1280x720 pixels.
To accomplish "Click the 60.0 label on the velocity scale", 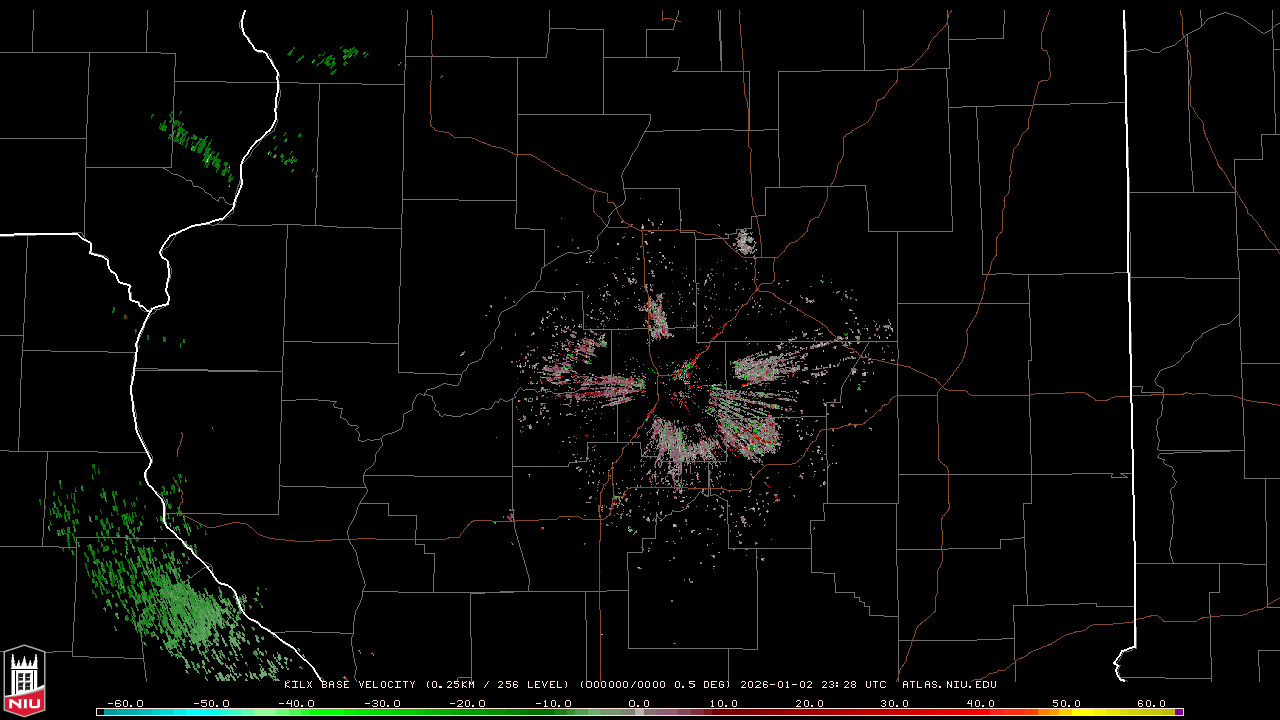I will pos(1152,703).
